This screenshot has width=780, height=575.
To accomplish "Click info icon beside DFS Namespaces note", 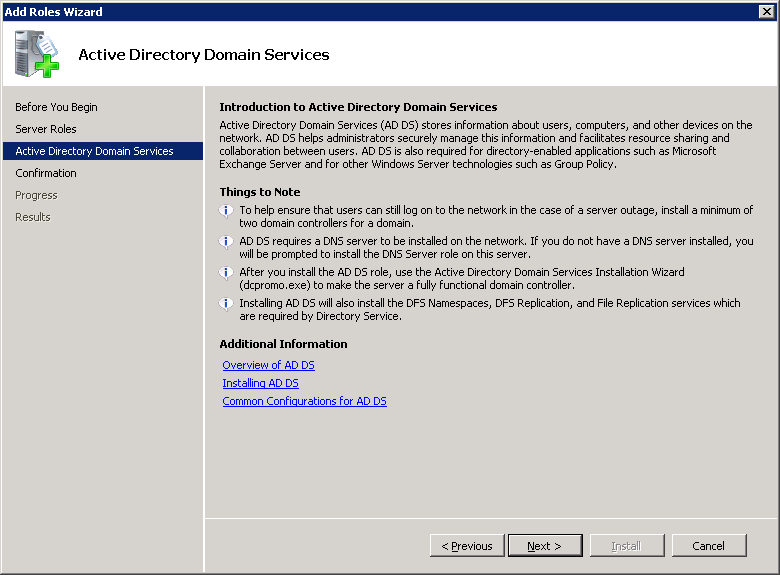I will pyautogui.click(x=226, y=303).
